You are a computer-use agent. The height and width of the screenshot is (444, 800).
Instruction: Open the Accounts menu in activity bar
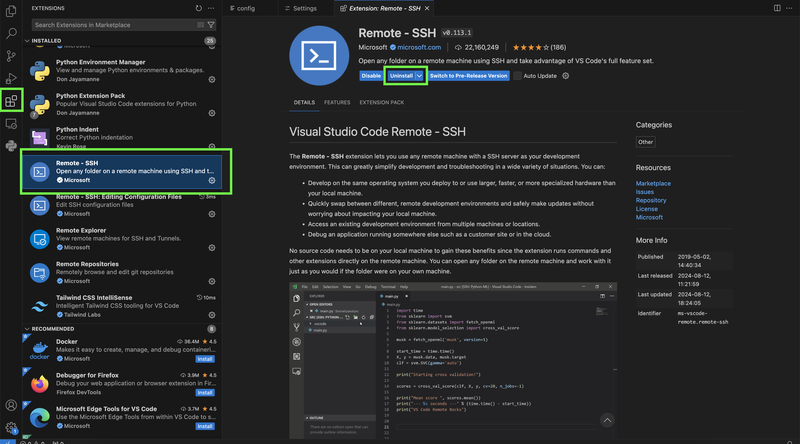click(11, 405)
